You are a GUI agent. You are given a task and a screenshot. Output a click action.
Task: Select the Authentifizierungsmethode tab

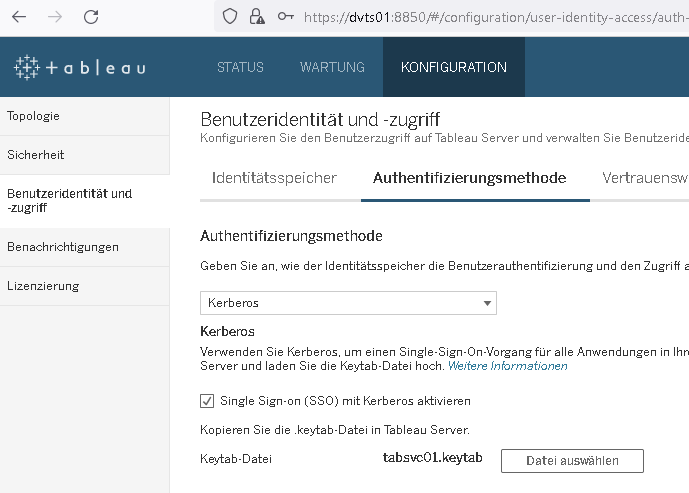pyautogui.click(x=469, y=178)
